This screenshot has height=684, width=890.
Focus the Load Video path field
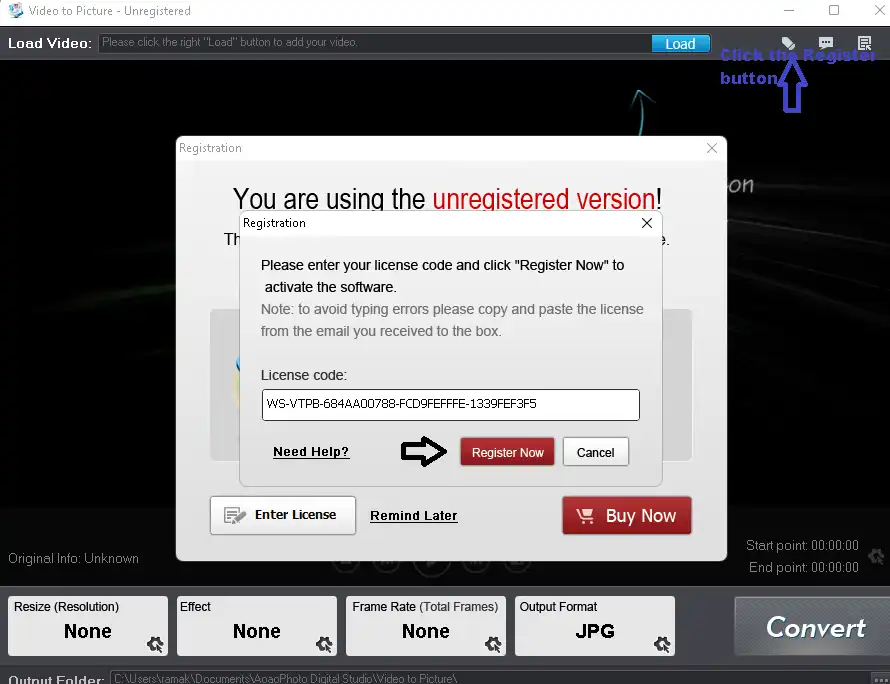pos(375,43)
